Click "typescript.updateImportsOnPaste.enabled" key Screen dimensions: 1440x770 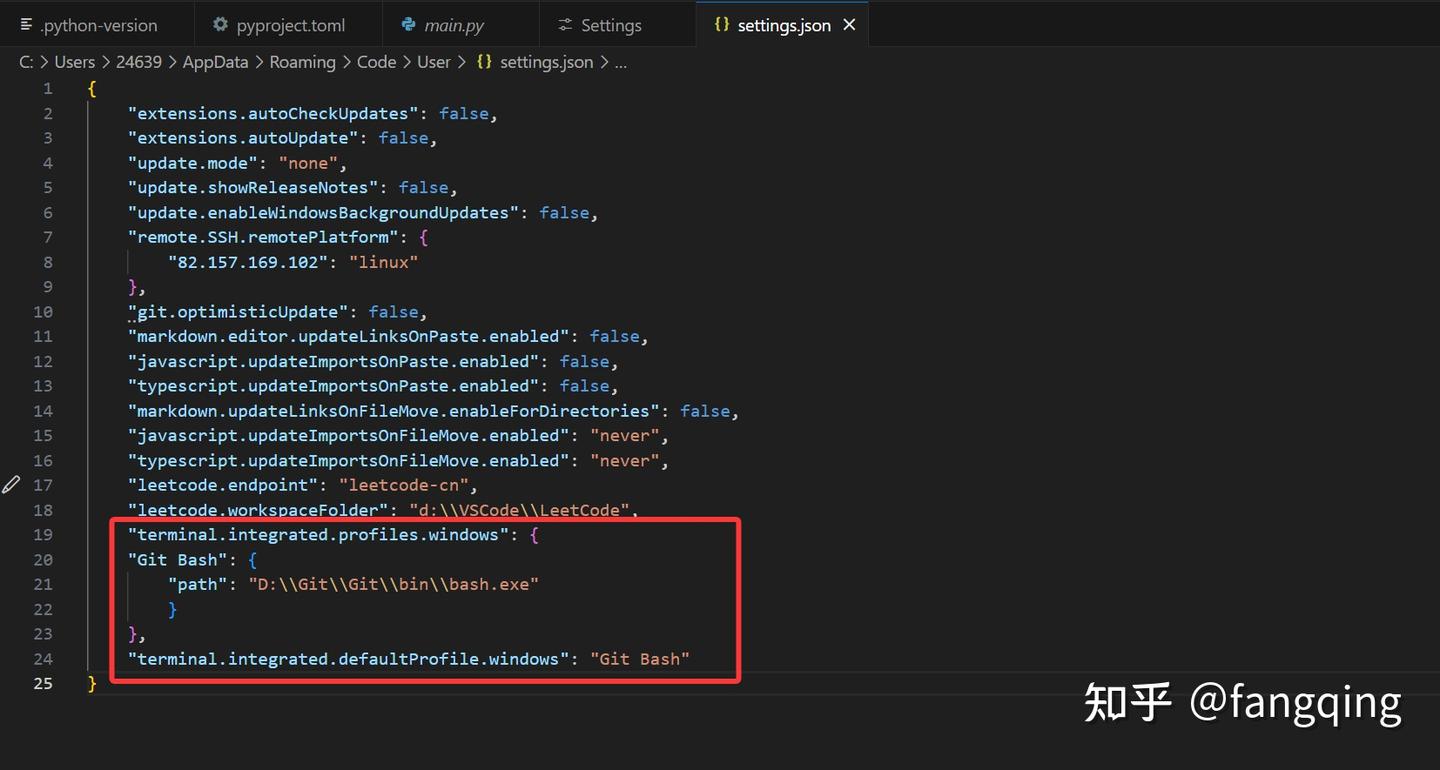(x=333, y=386)
